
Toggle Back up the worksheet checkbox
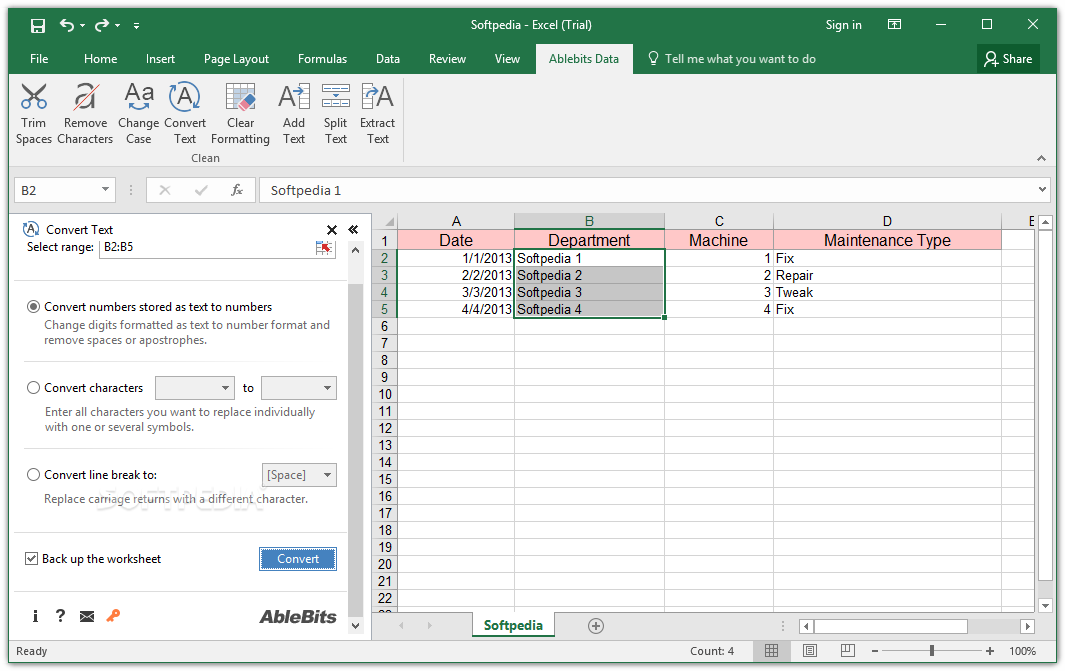click(31, 559)
